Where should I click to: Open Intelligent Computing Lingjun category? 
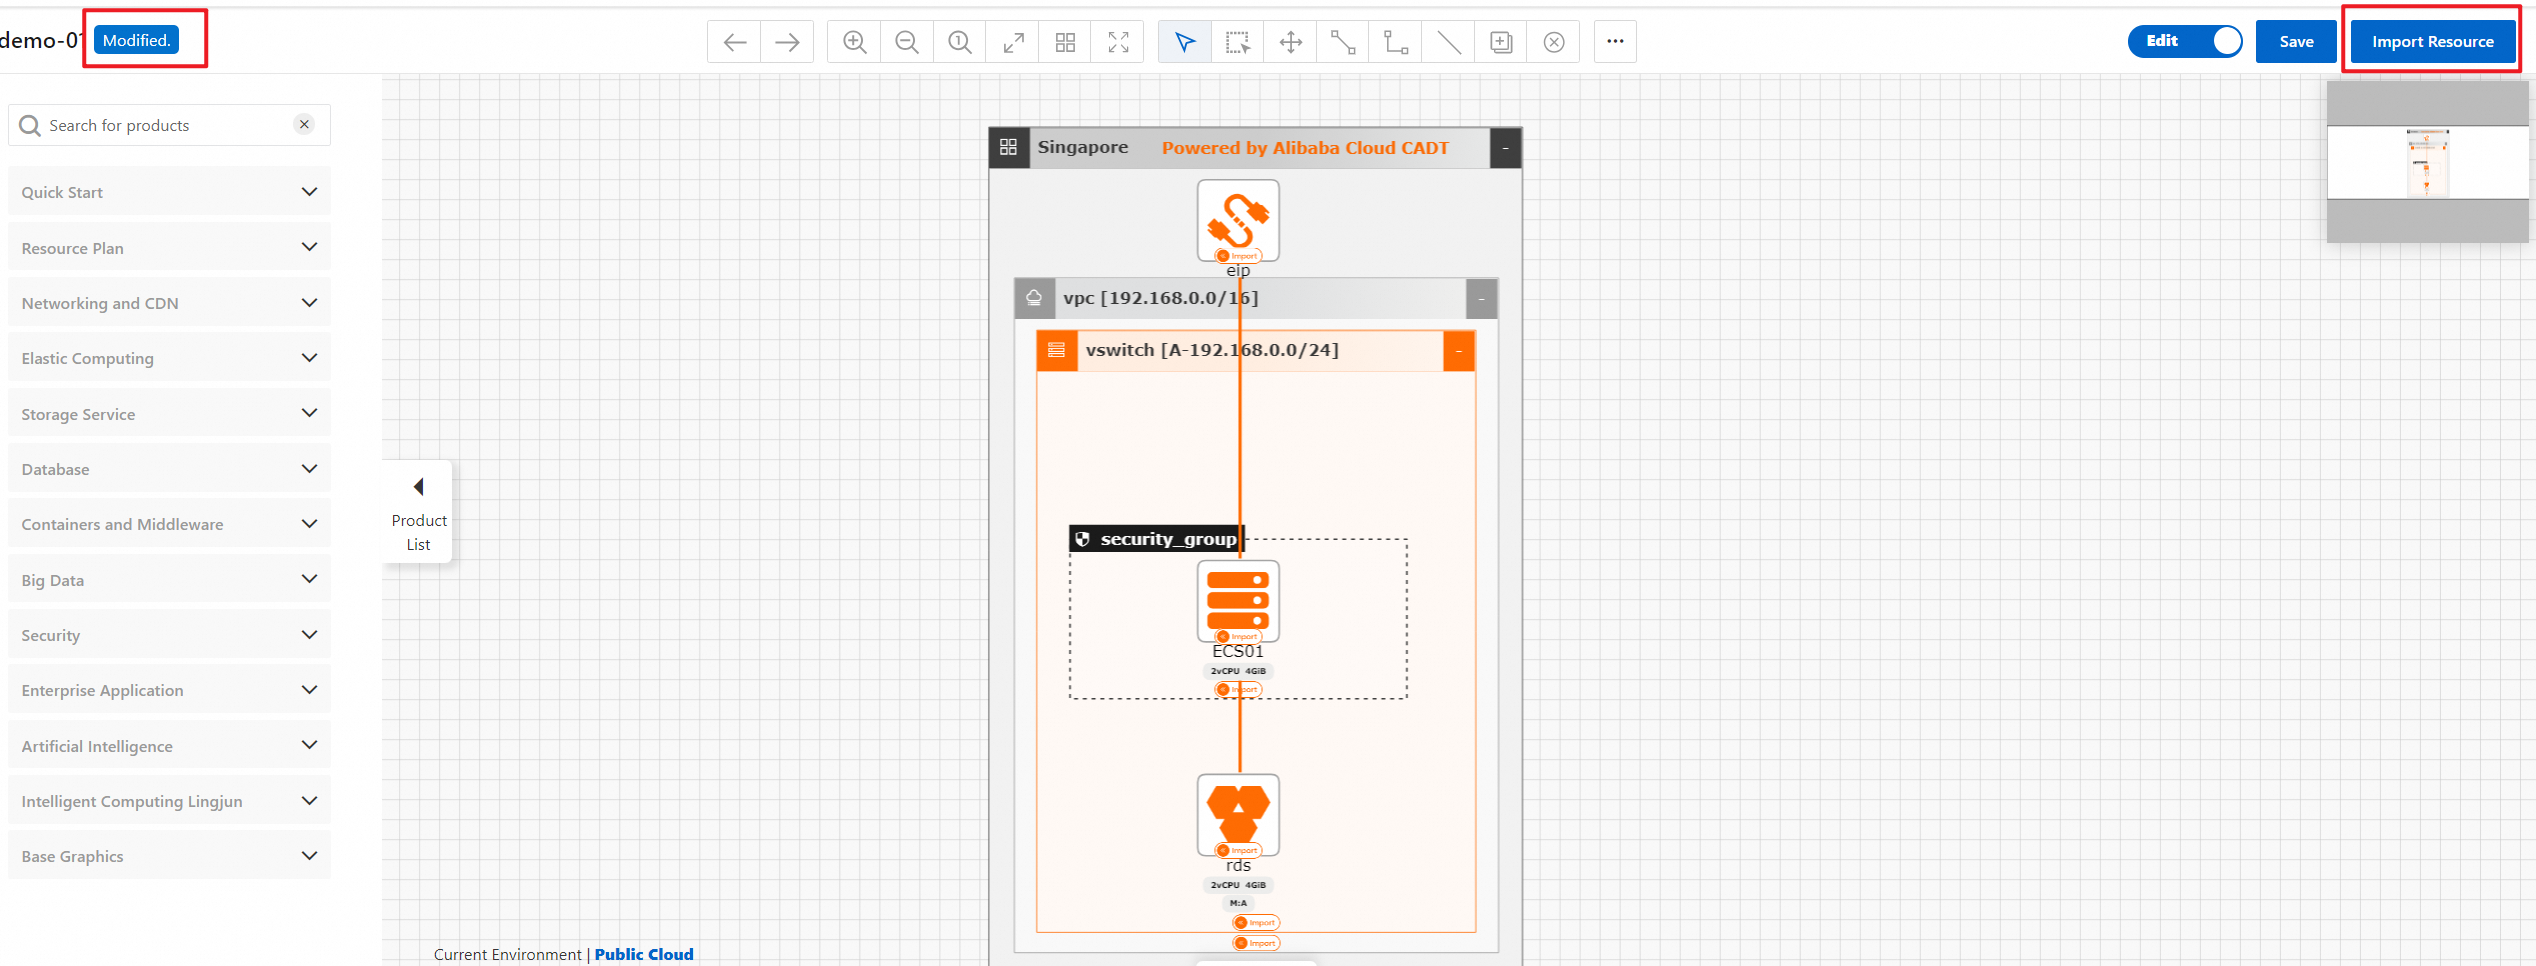point(169,801)
